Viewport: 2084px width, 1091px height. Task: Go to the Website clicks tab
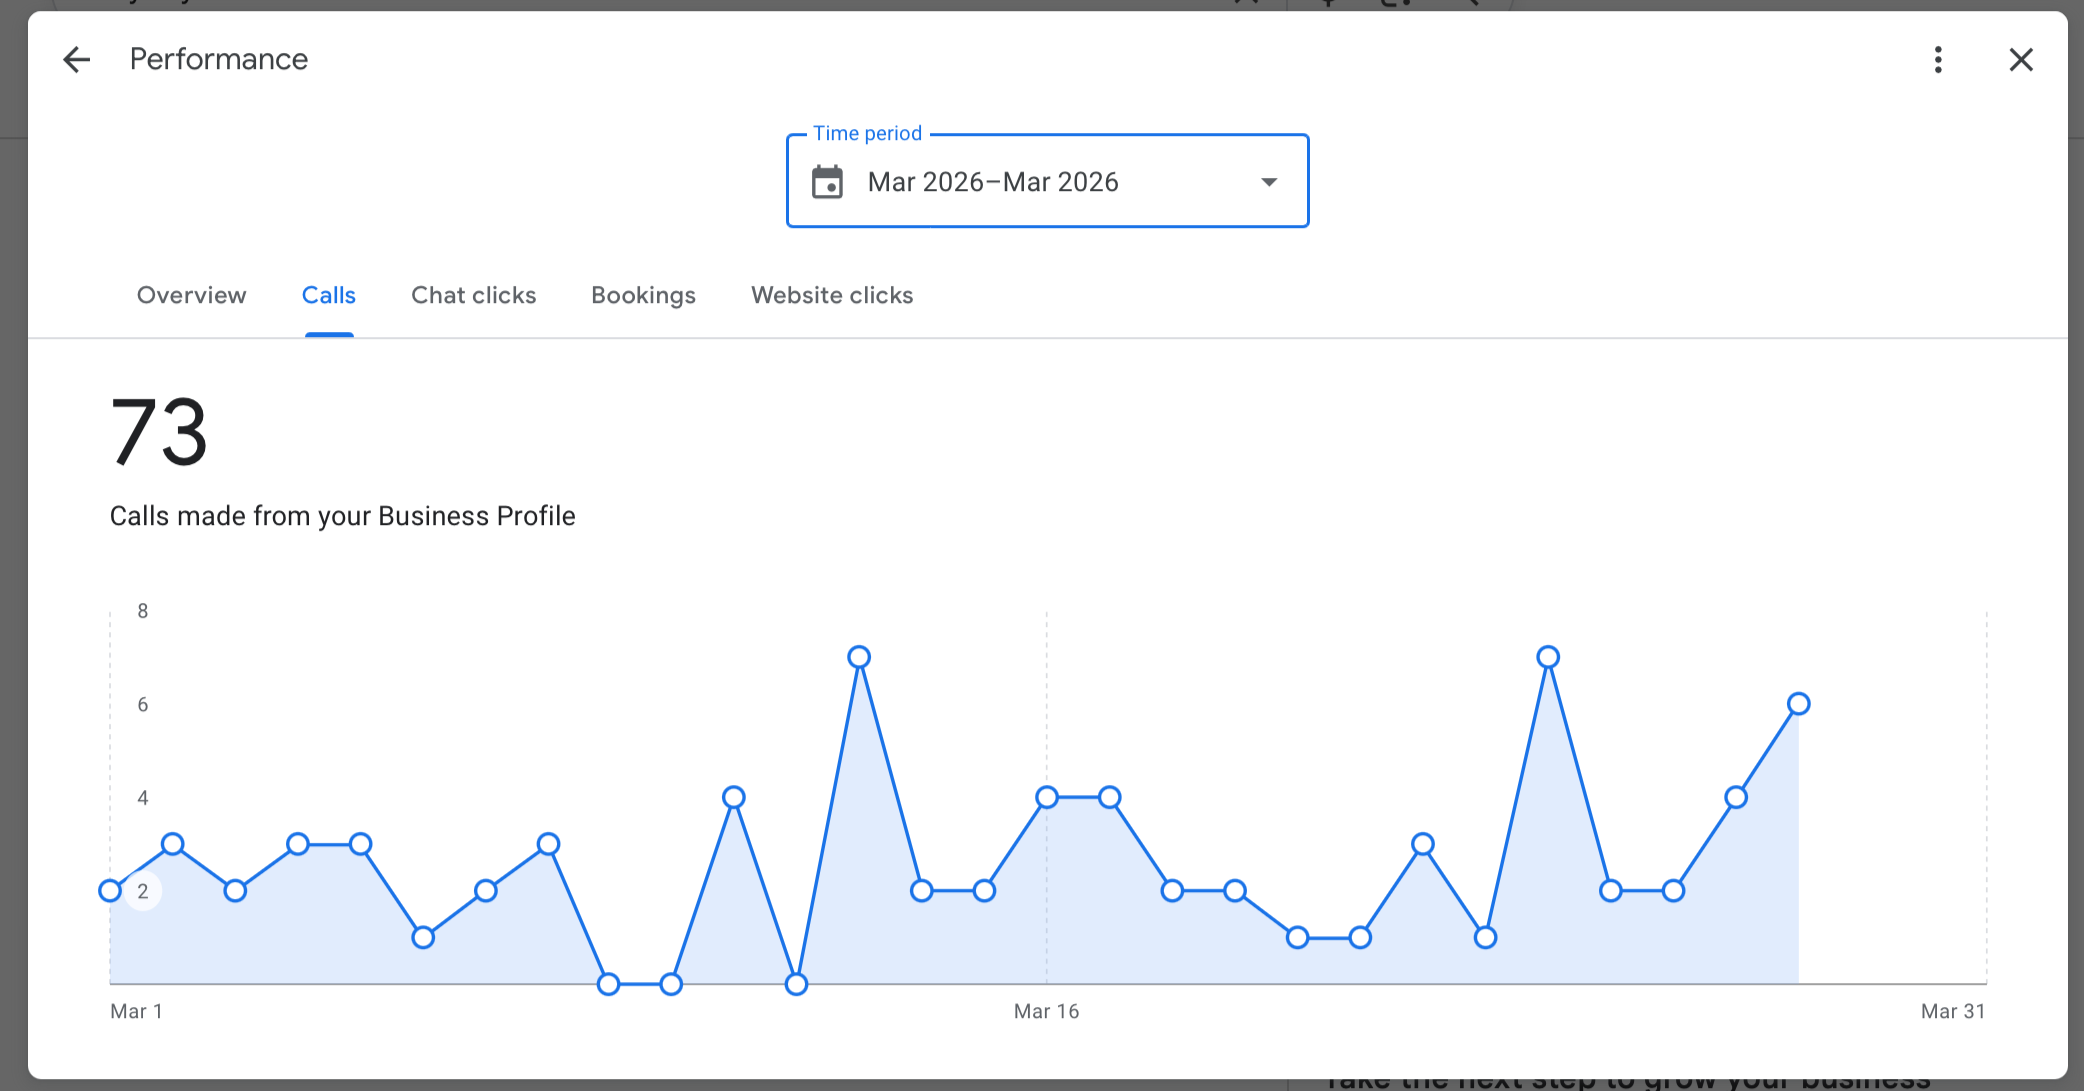pyautogui.click(x=832, y=295)
